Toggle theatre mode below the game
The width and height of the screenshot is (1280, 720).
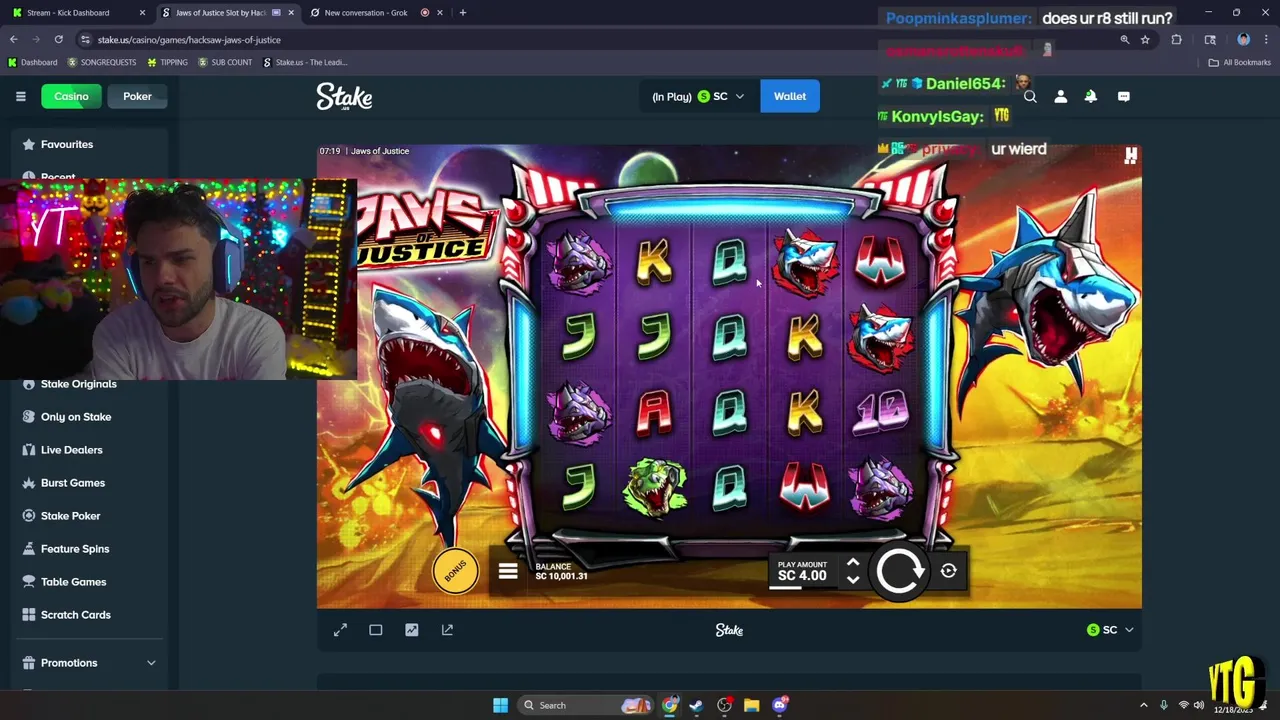pos(376,630)
